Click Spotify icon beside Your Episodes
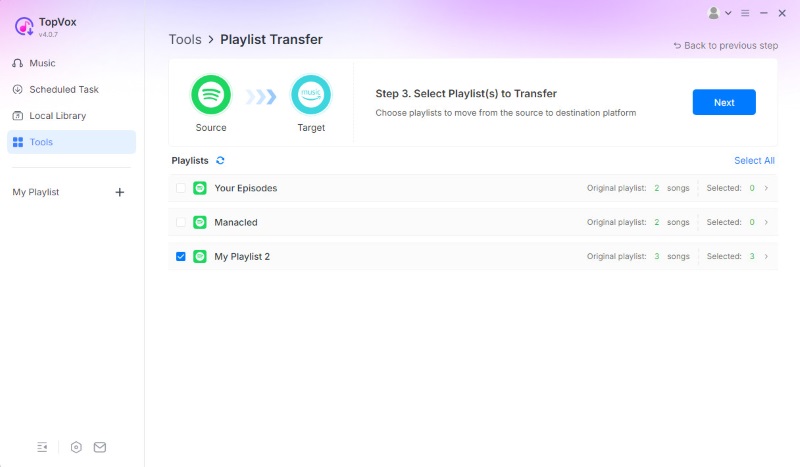The image size is (800, 467). (x=200, y=188)
